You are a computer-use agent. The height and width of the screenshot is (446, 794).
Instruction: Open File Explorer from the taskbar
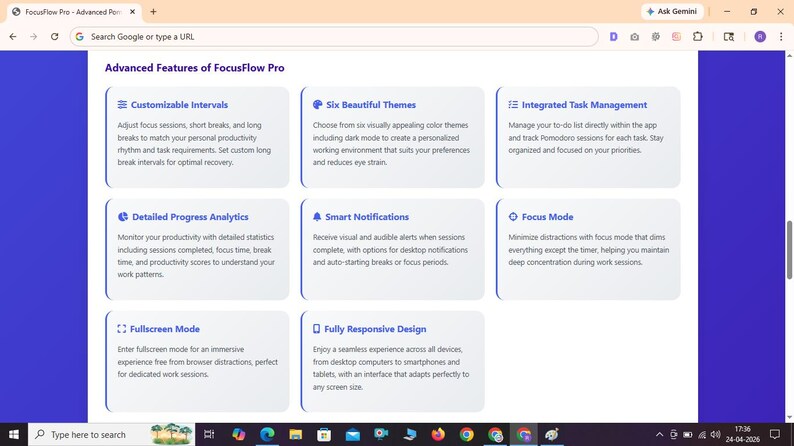[x=296, y=434]
